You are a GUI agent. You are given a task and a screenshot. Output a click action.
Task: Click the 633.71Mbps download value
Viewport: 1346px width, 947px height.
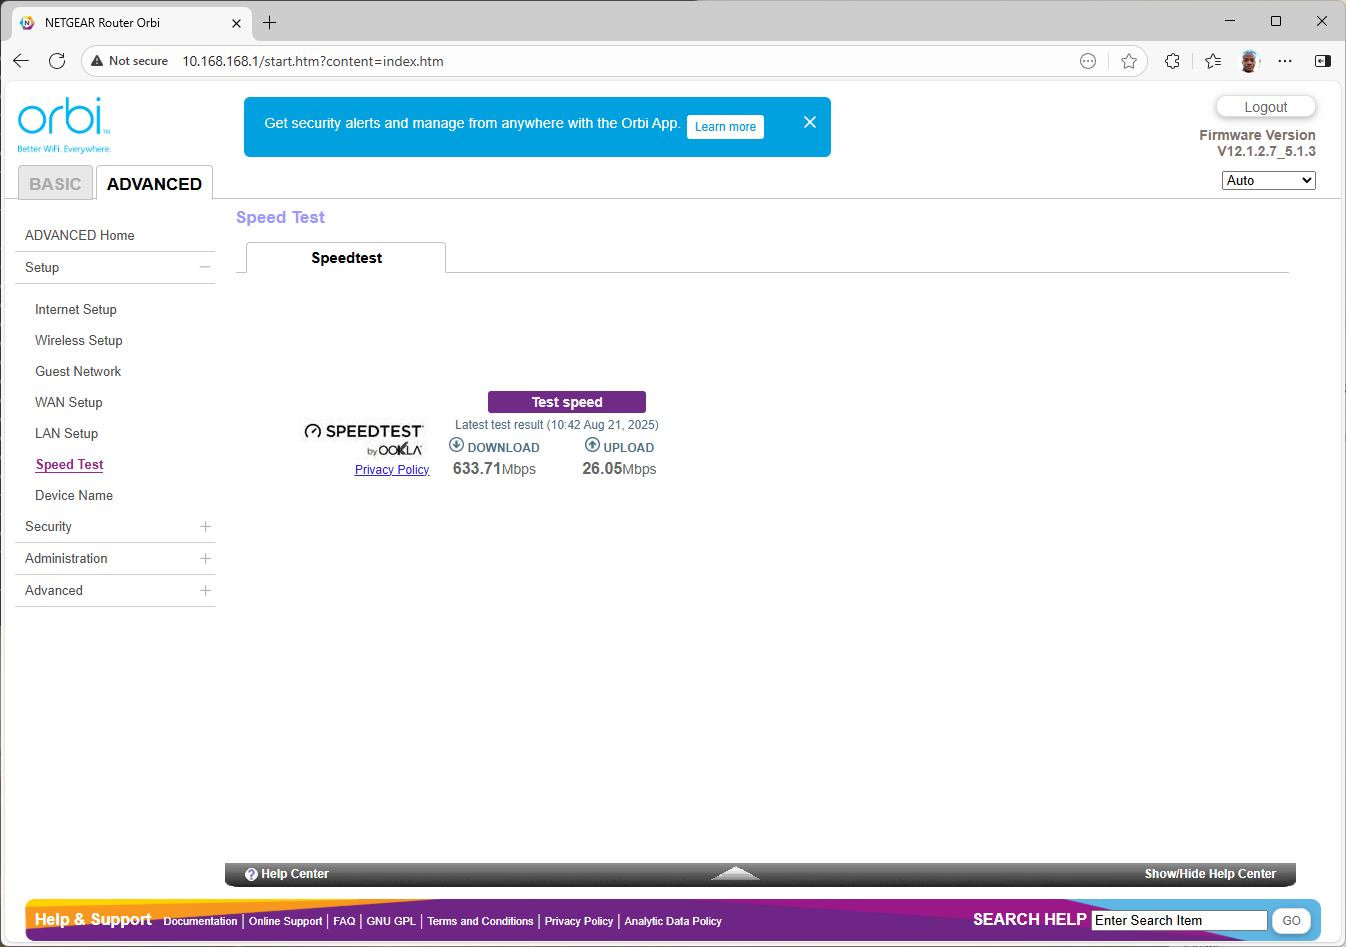coord(494,469)
